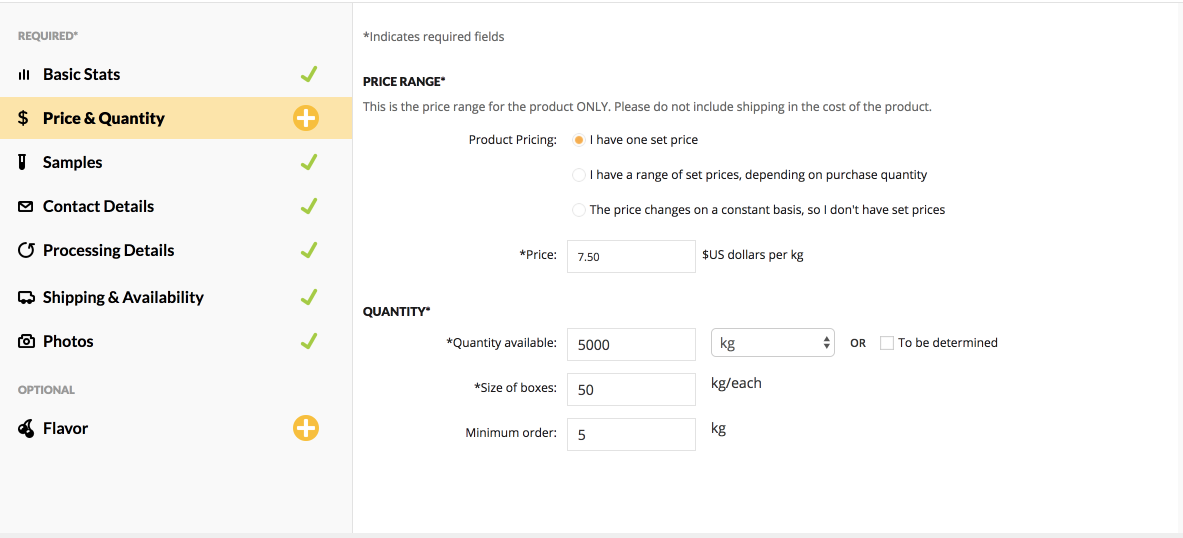This screenshot has height=538, width=1183.
Task: Click the Basic Stats bar chart icon
Action: click(25, 75)
